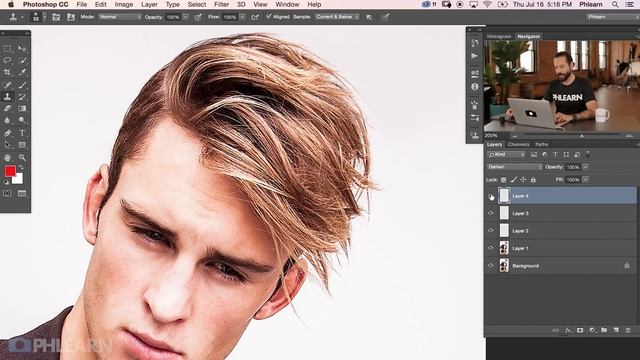The height and width of the screenshot is (360, 640).
Task: Hide Layer 1 using eye icon
Action: pos(491,248)
